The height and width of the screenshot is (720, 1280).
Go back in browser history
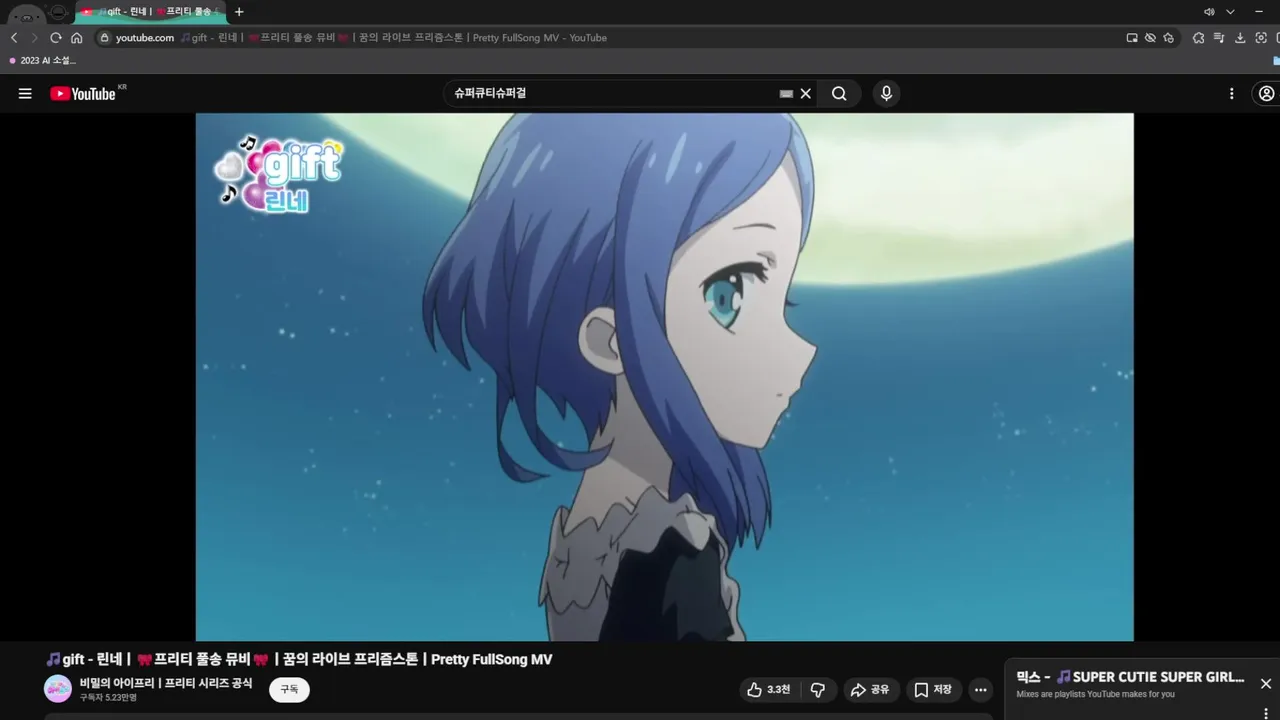14,38
